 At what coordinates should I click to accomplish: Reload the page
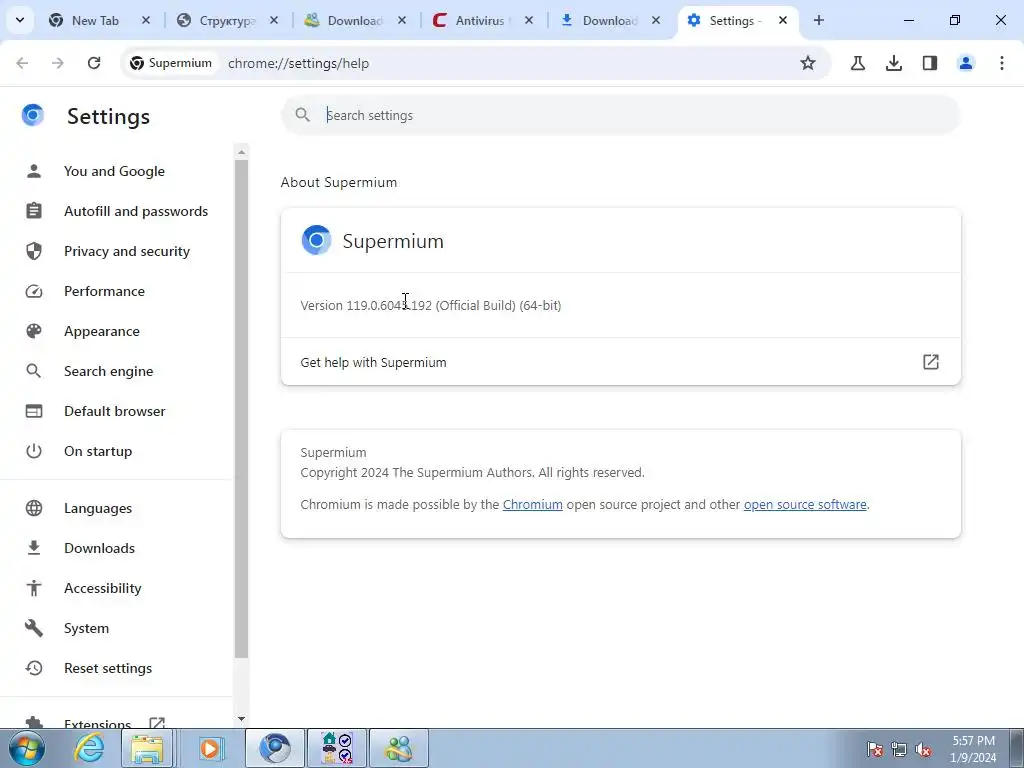click(94, 63)
